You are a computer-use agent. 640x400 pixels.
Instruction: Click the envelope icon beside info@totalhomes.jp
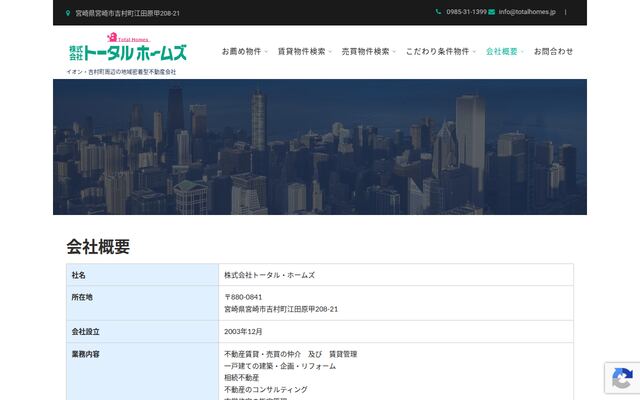click(491, 12)
